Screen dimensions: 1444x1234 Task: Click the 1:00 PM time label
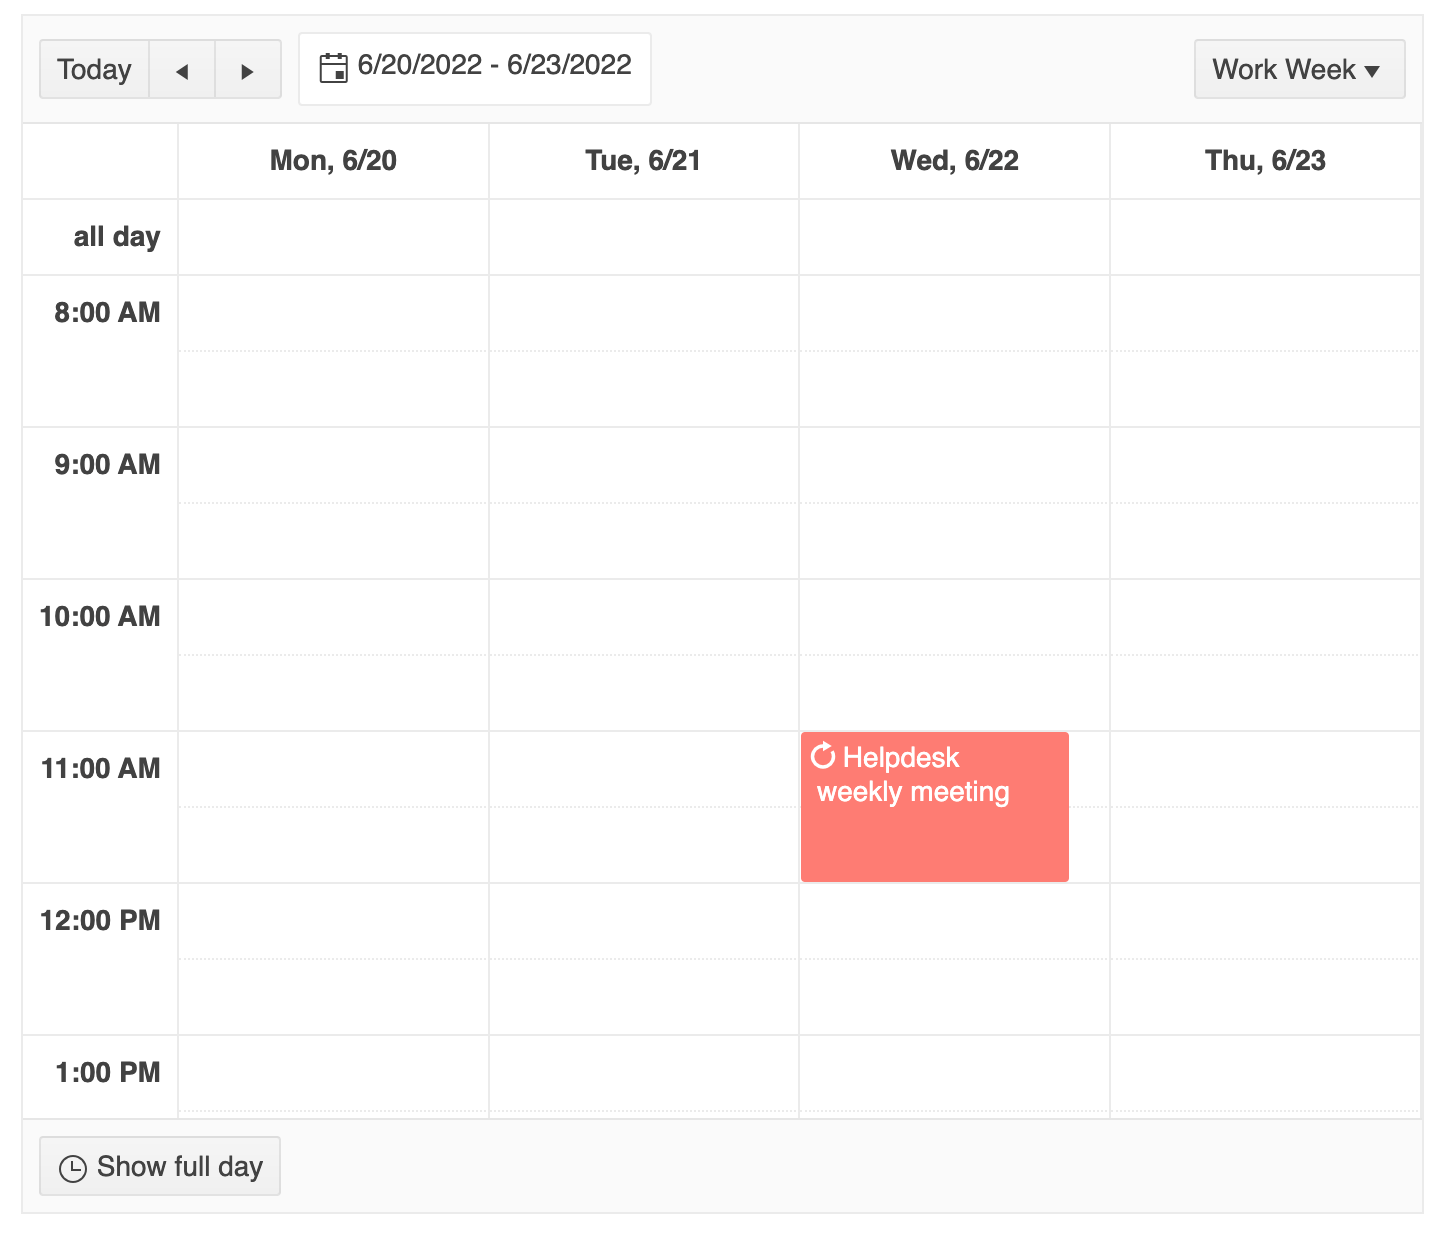point(108,1072)
